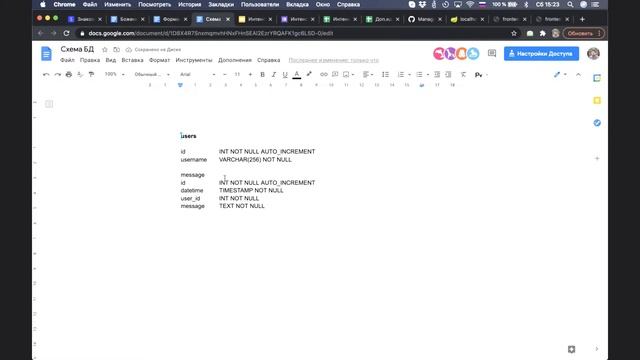The image size is (640, 360).
Task: Open the move-to-folder icon
Action: (x=117, y=49)
